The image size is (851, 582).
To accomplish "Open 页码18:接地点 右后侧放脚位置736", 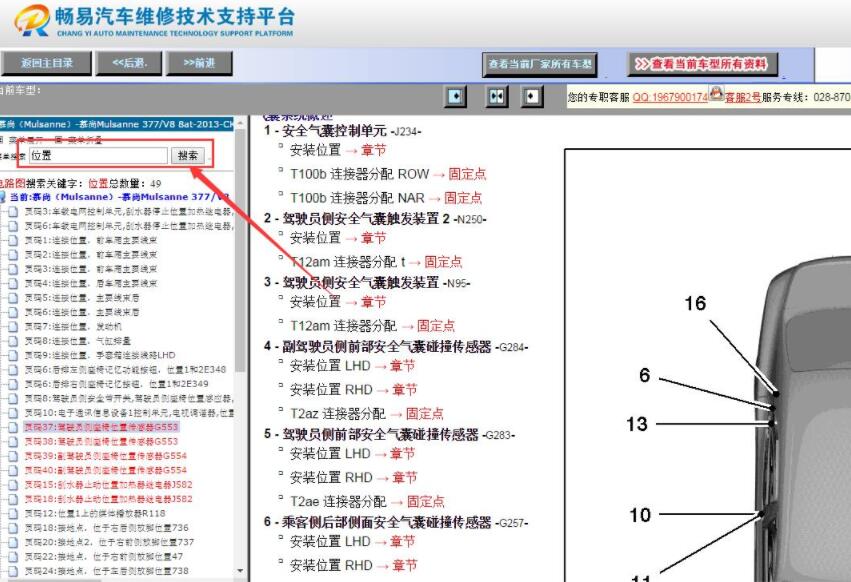I will pos(106,528).
